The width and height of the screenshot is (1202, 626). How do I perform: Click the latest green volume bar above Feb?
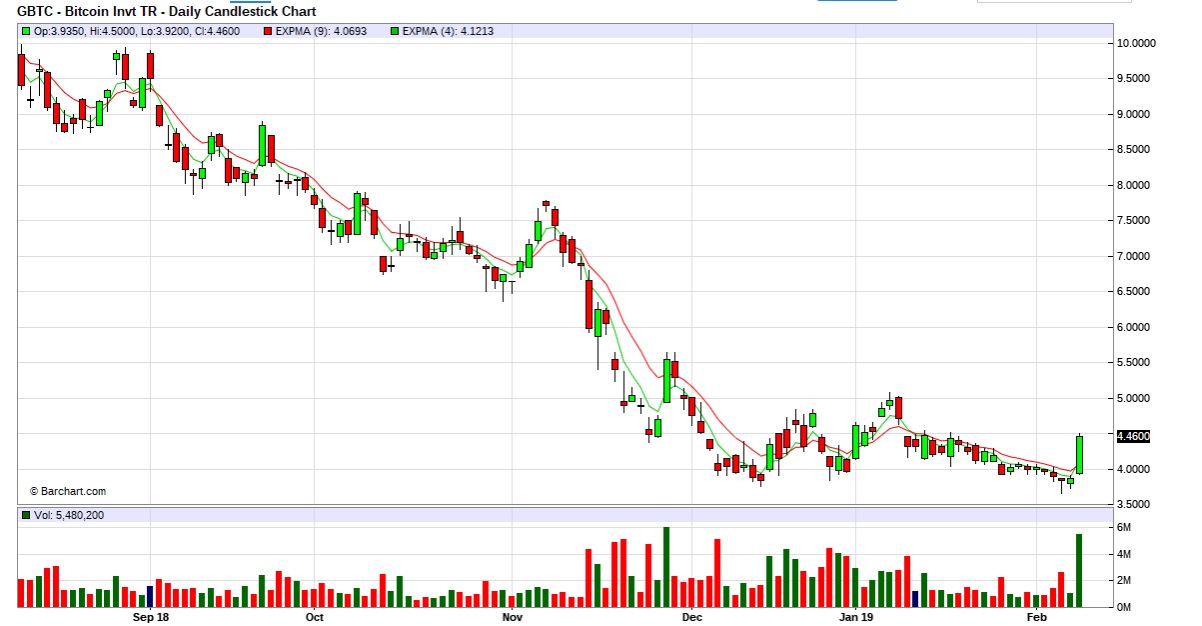(x=1079, y=570)
